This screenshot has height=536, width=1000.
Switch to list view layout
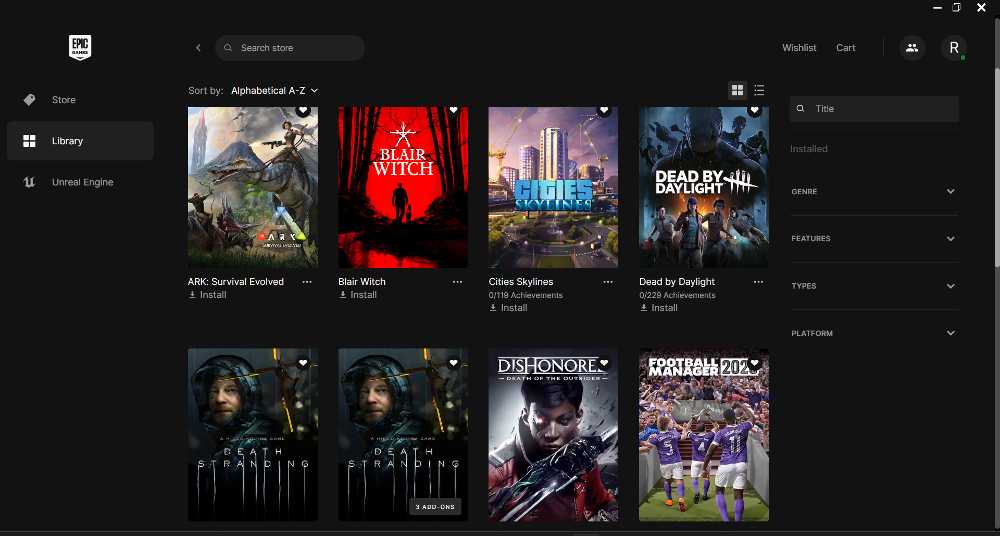[x=759, y=91]
